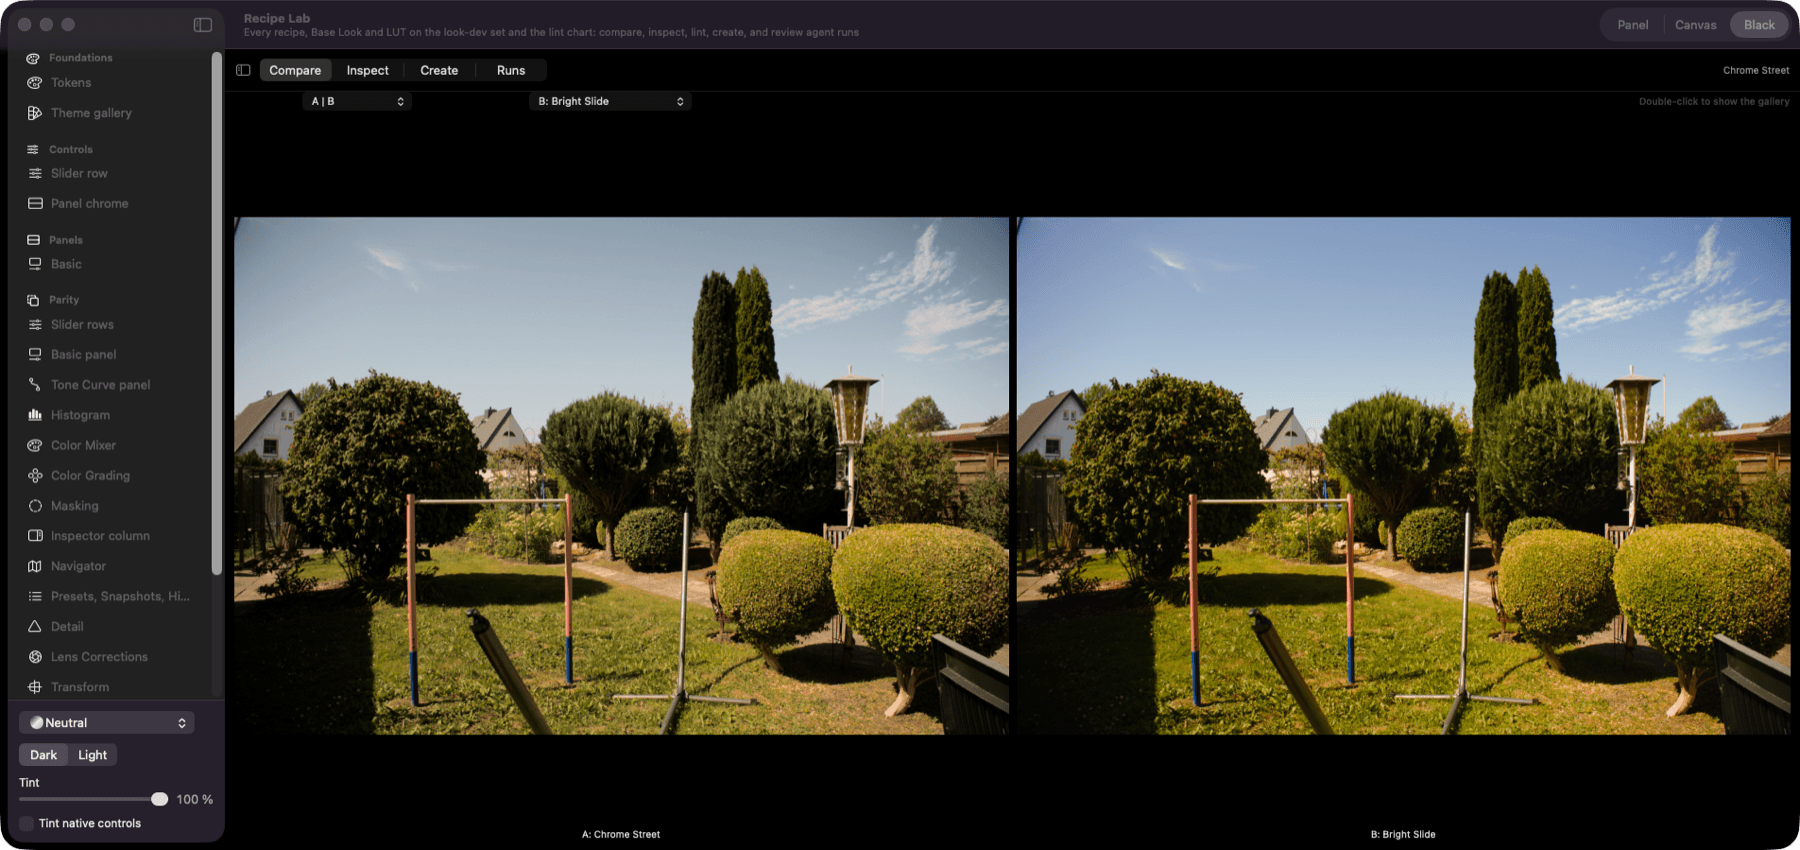Open the B: Bright Slide recipe dropdown
Image resolution: width=1800 pixels, height=850 pixels.
coord(610,101)
